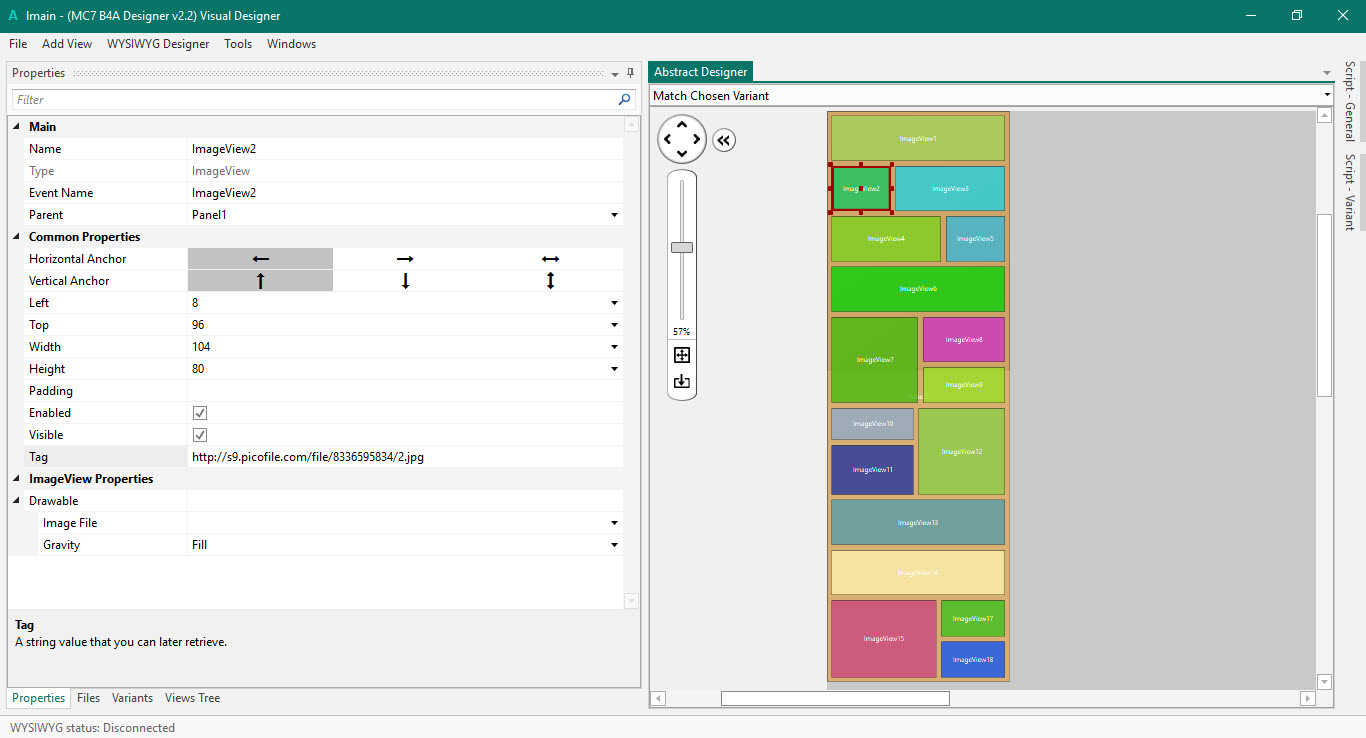Uncheck the Enabled checkbox
Viewport: 1366px width, 738px height.
coord(200,413)
